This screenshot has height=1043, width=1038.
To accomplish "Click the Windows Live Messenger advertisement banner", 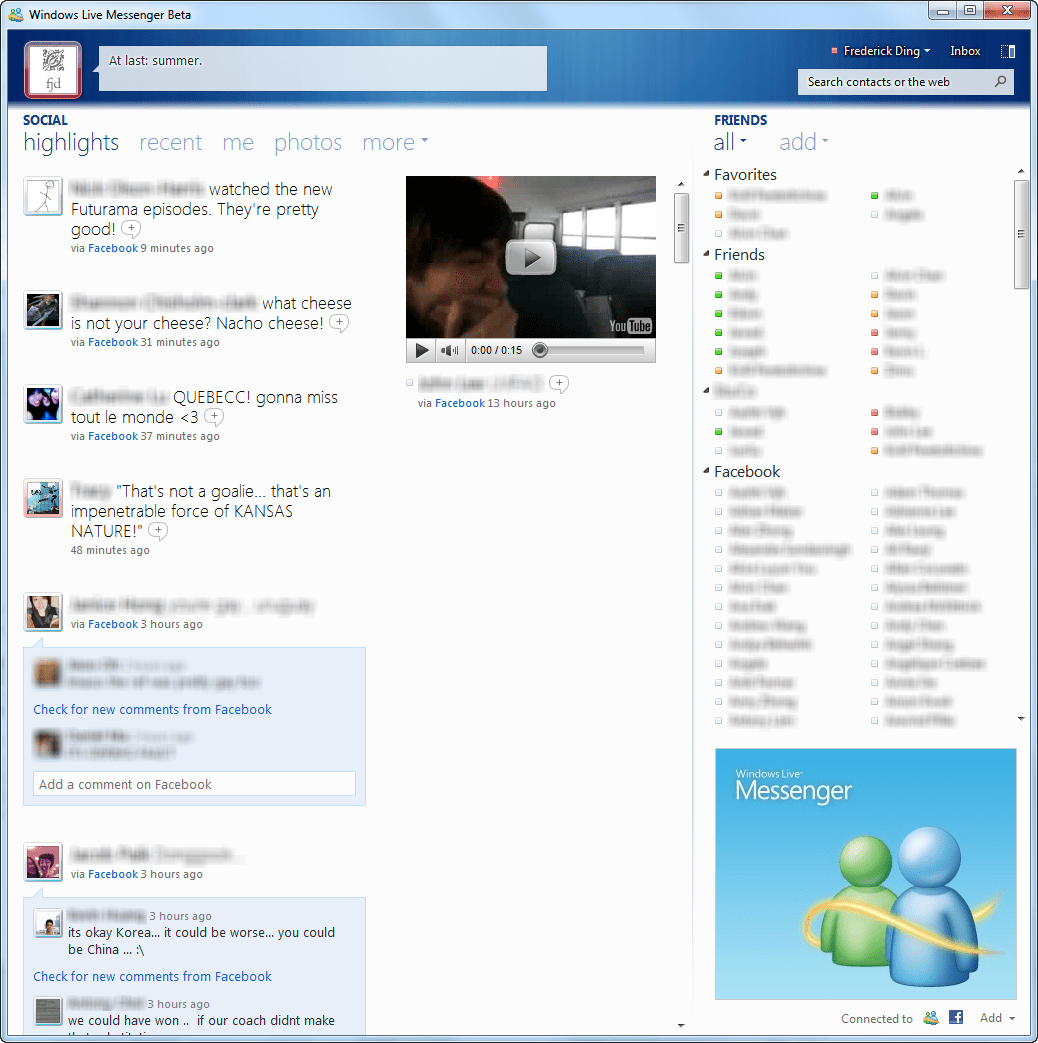I will point(866,874).
